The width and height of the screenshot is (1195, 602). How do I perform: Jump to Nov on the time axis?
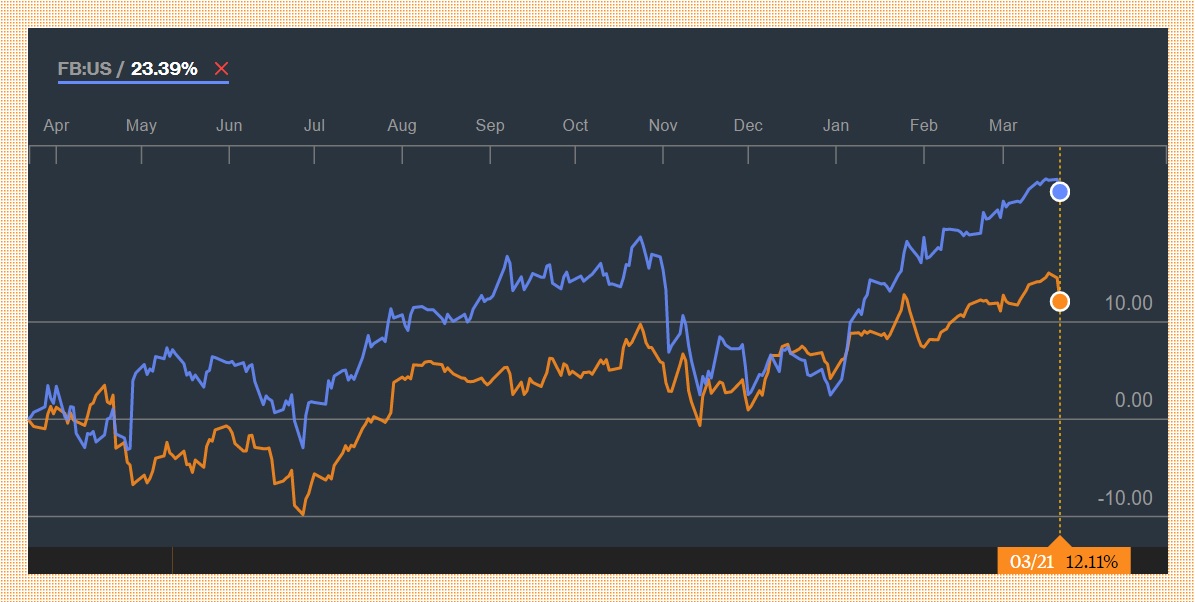[663, 125]
